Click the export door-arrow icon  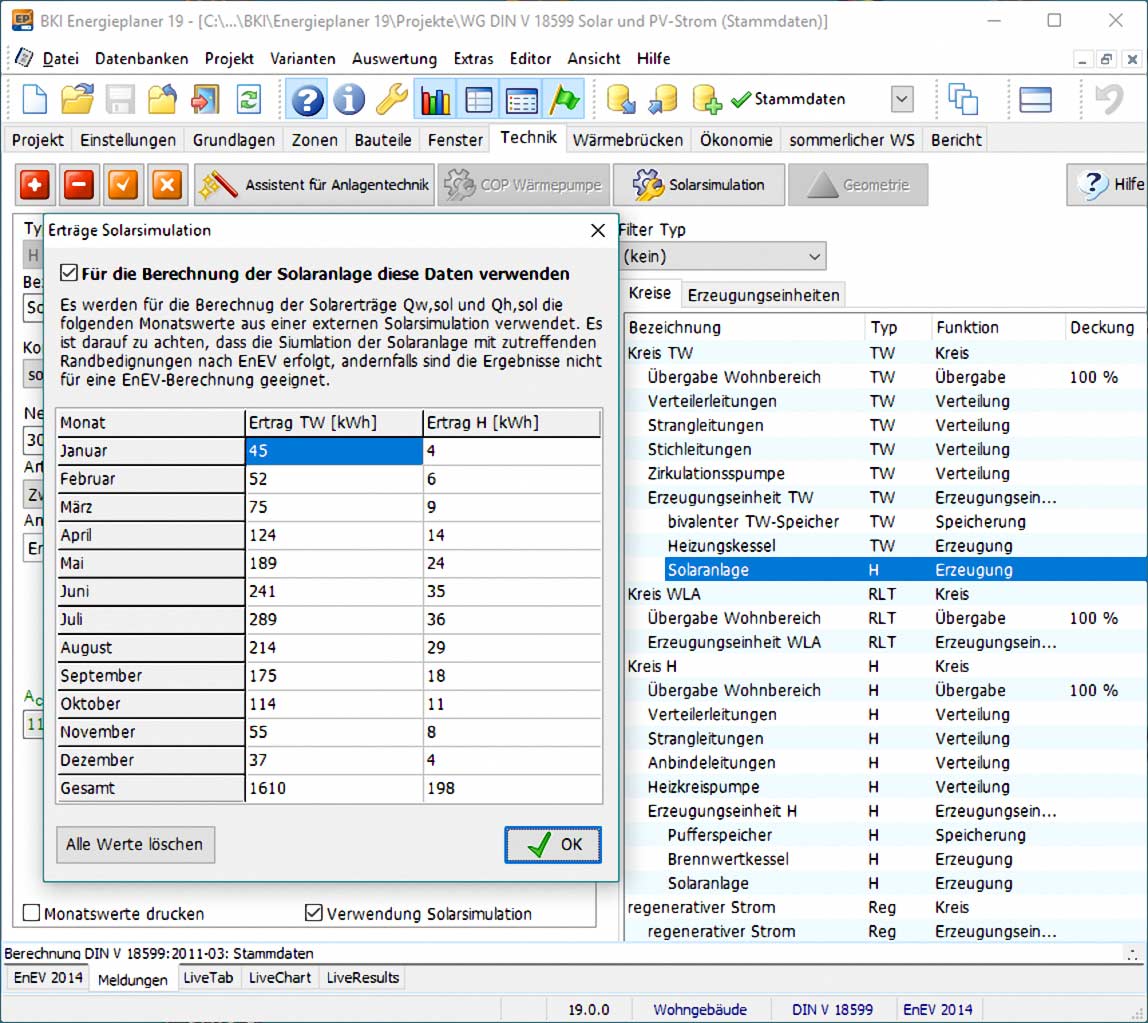pos(206,99)
